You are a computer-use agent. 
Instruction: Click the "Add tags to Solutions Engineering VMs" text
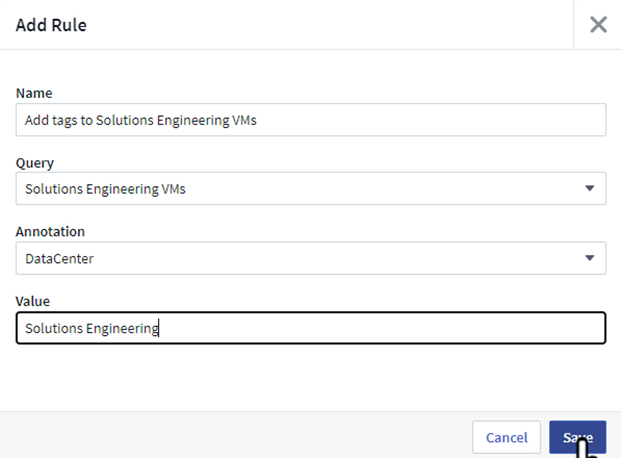pos(142,120)
